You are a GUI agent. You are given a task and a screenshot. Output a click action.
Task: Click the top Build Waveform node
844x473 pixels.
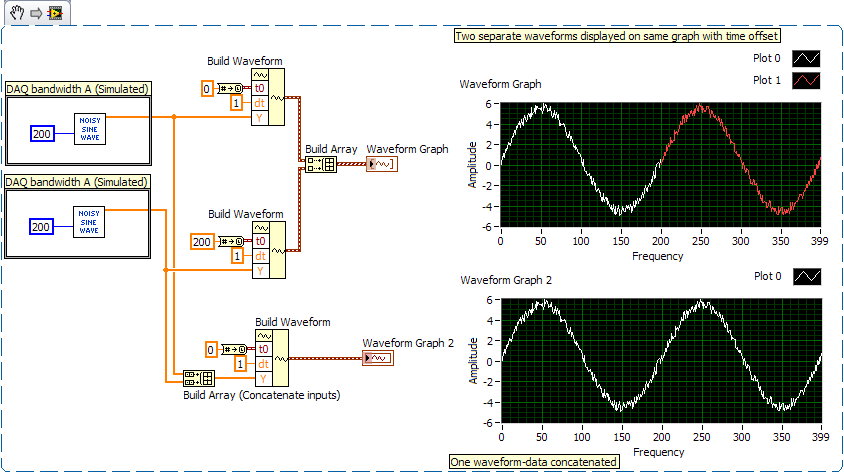(x=268, y=97)
